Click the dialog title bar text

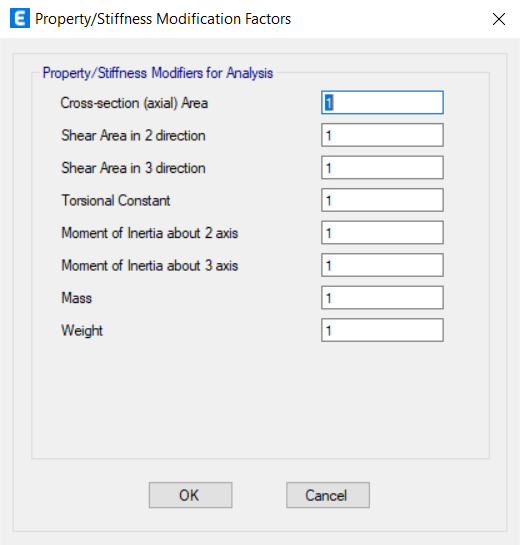click(163, 19)
